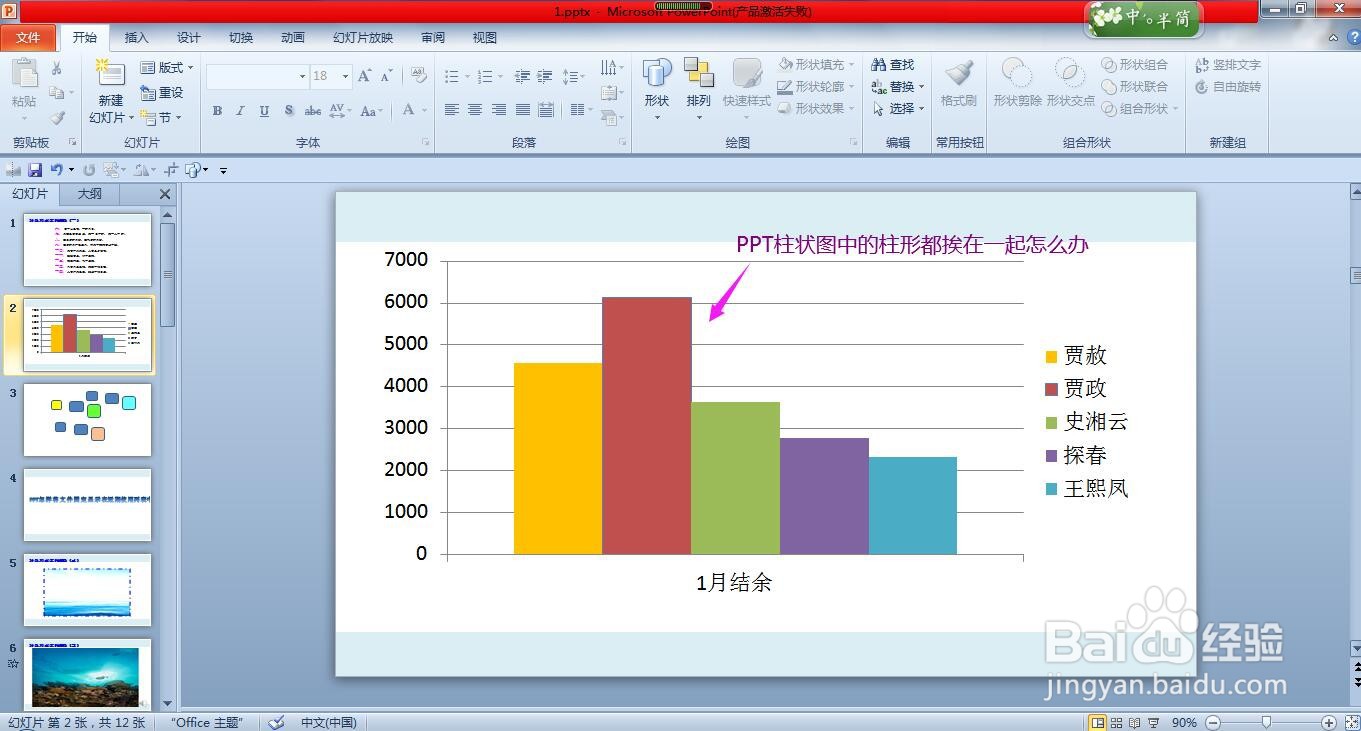Click the Decrease Indent icon
This screenshot has height=731, width=1361.
tap(522, 76)
